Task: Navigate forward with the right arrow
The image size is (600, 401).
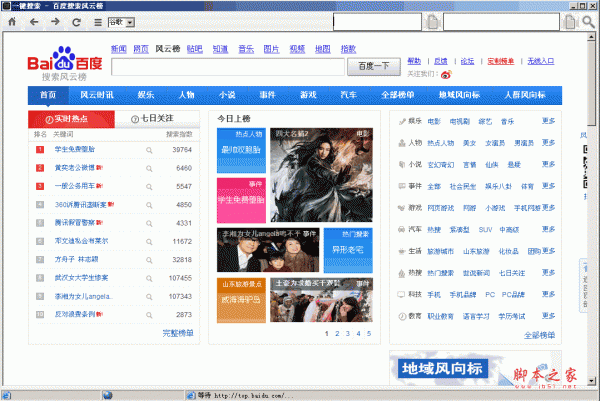Action: click(x=55, y=22)
